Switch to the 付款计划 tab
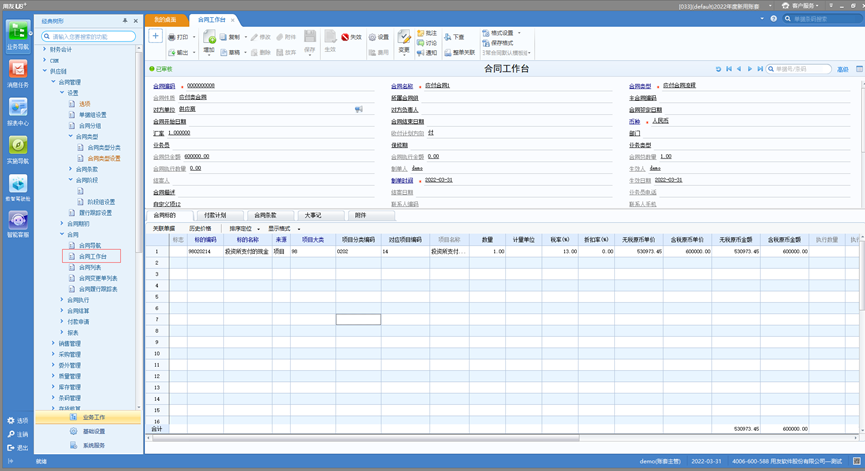 coord(215,215)
